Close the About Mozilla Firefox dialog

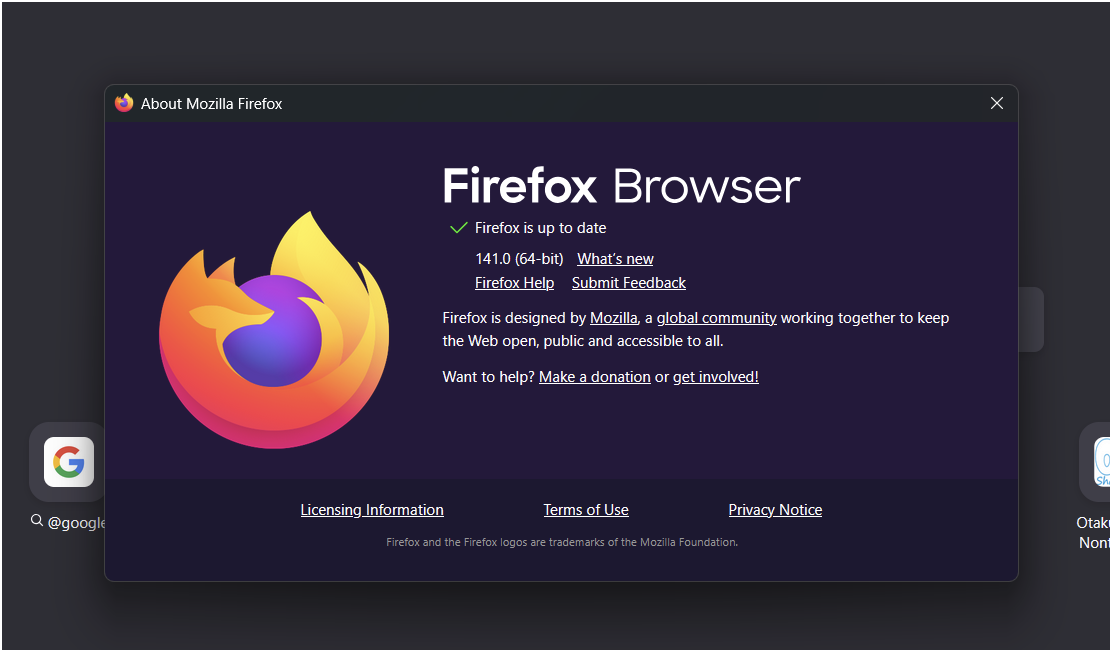(x=996, y=104)
